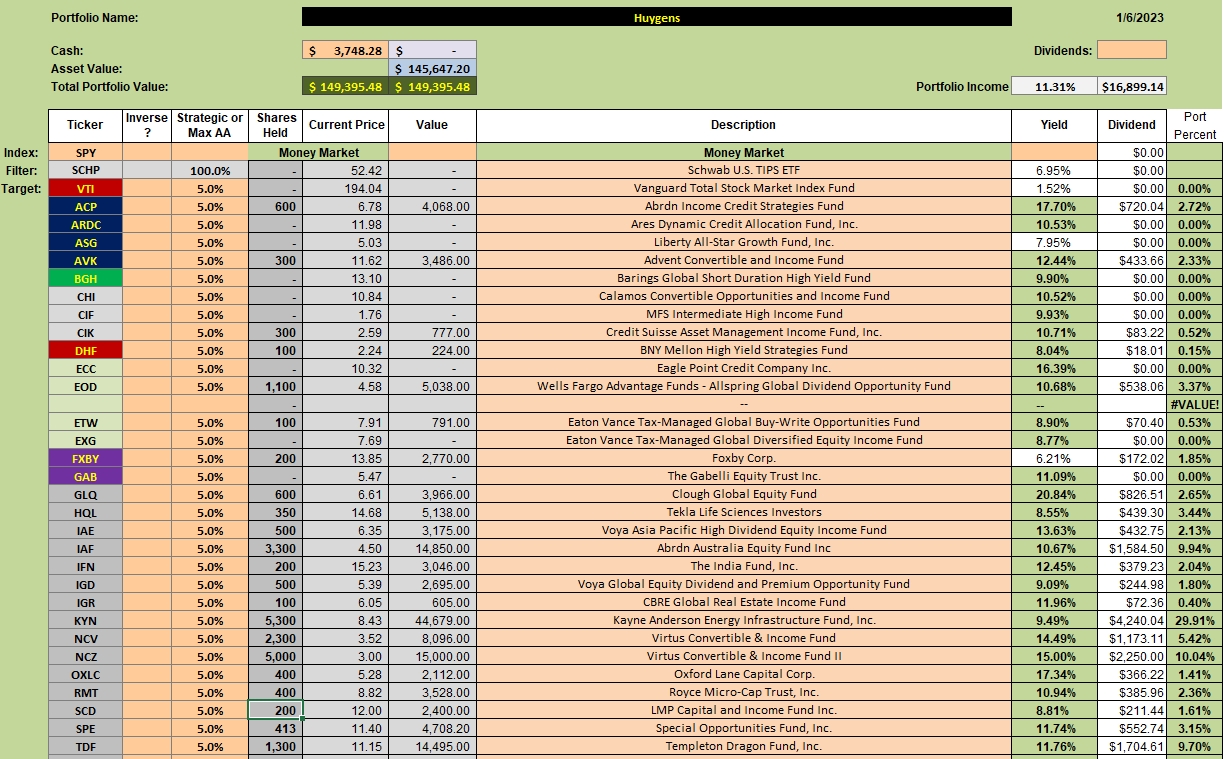Viewport: 1228px width, 759px height.
Task: Select the empty Dividends input cell
Action: click(1131, 50)
